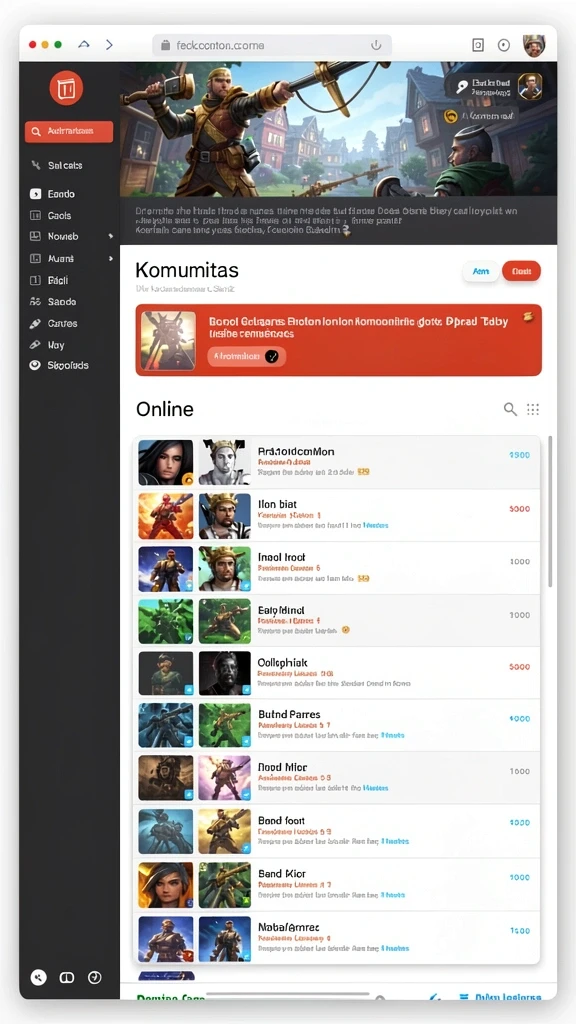Go forward with the browser forward arrow
576x1024 pixels.
click(109, 44)
